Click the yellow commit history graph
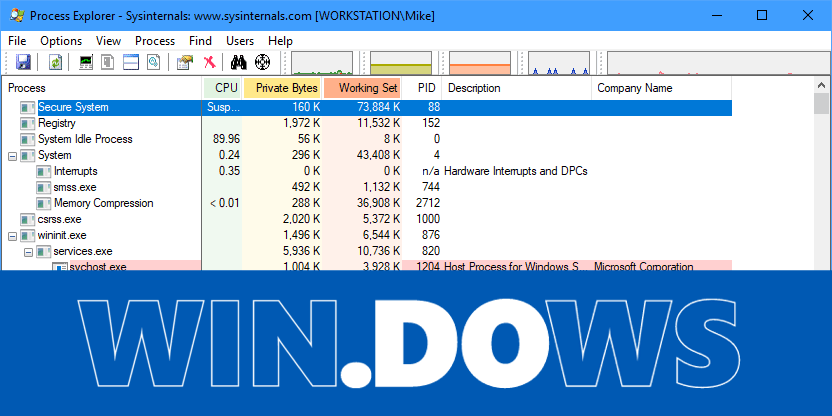The width and height of the screenshot is (832, 416). click(x=401, y=63)
